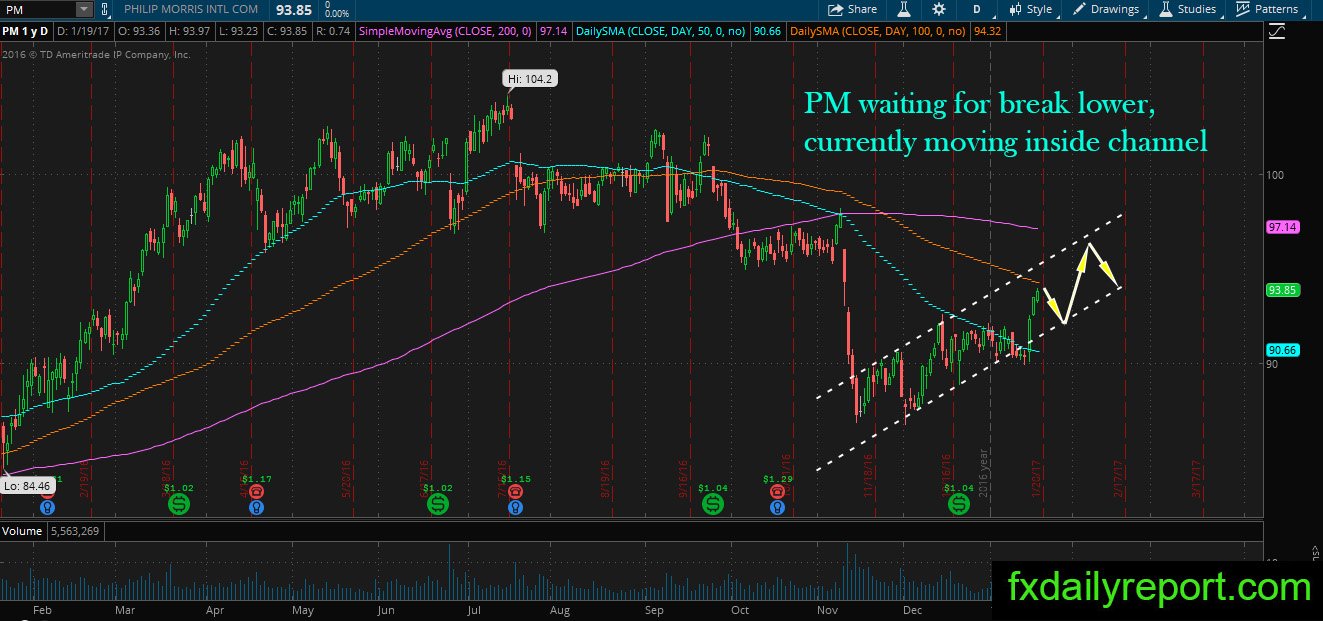The width and height of the screenshot is (1323, 621).
Task: Open the Style dropdown
Action: (x=1030, y=9)
